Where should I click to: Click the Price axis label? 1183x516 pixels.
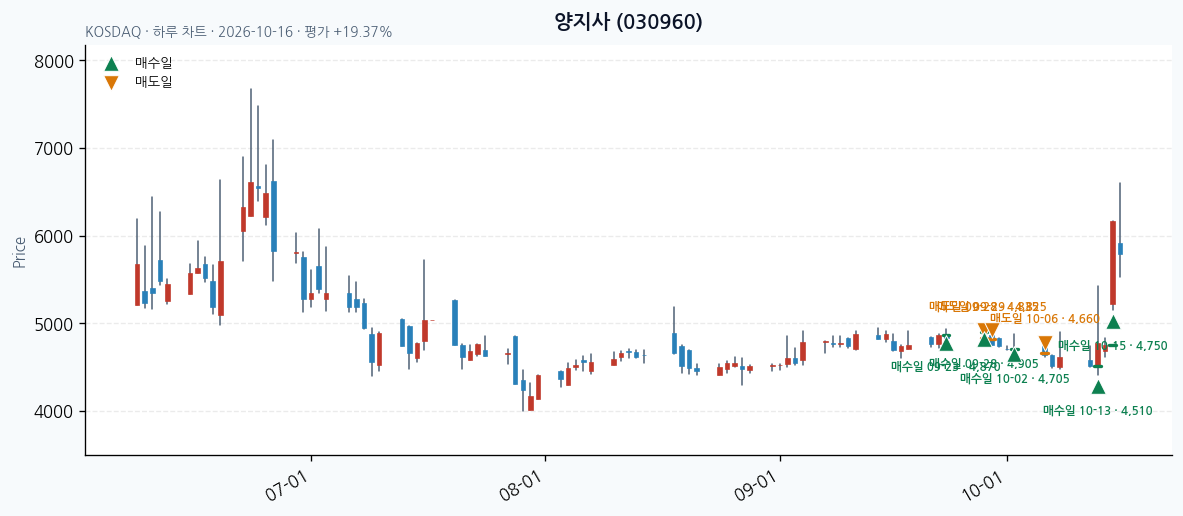(x=20, y=252)
